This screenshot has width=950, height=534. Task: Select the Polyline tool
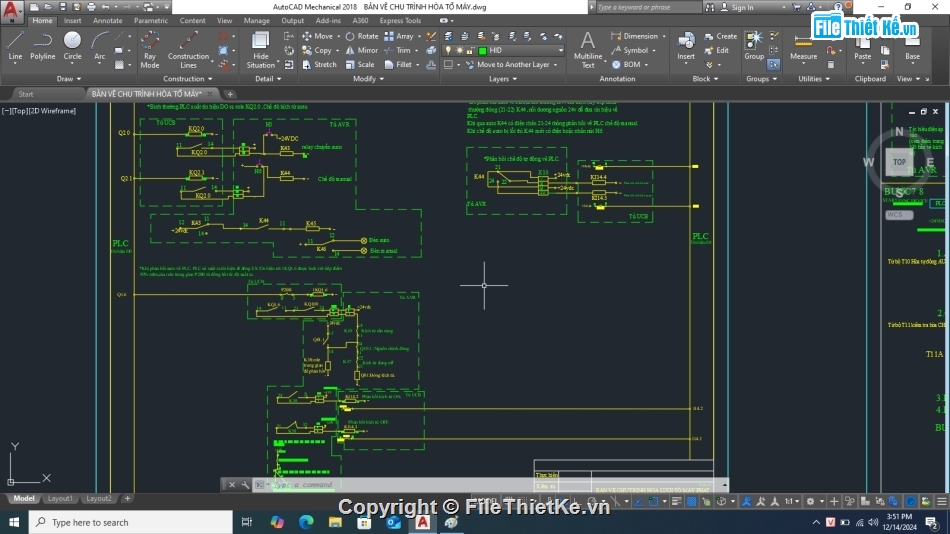click(42, 47)
